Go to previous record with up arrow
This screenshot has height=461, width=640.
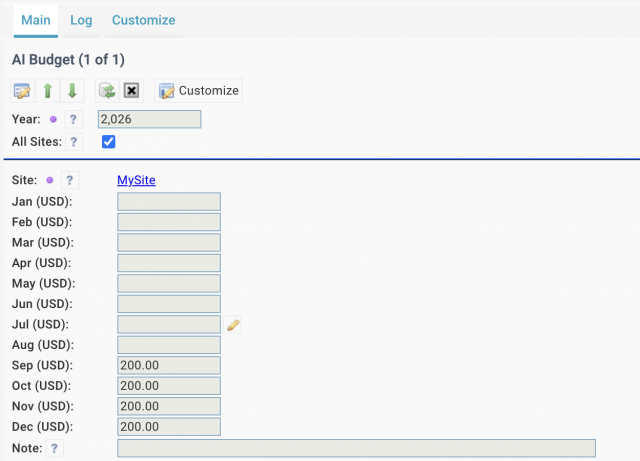coord(48,91)
